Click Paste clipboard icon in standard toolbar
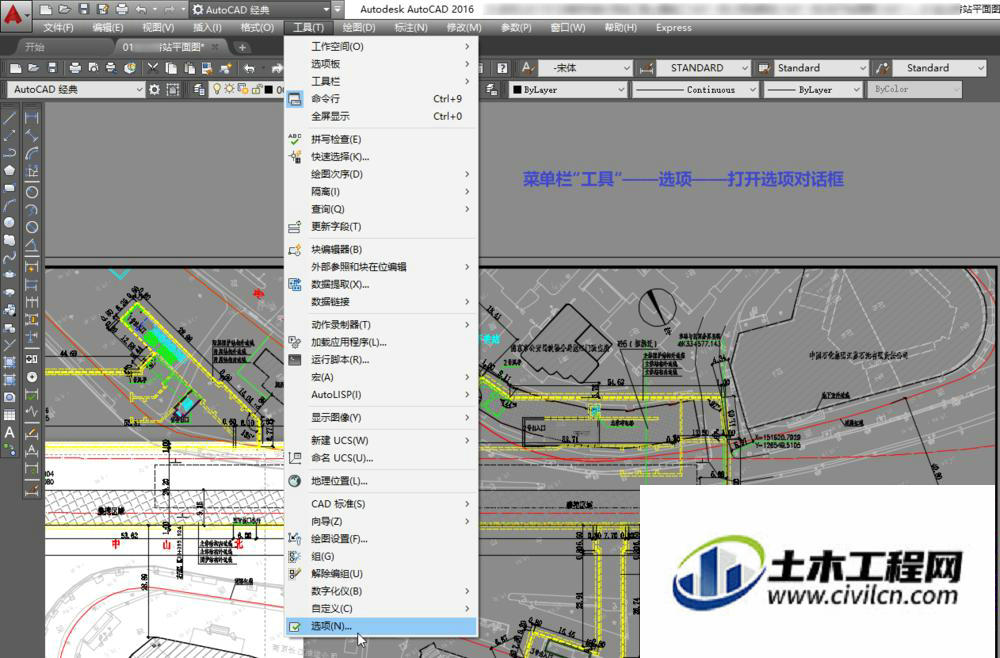The height and width of the screenshot is (658, 1000). [189, 68]
